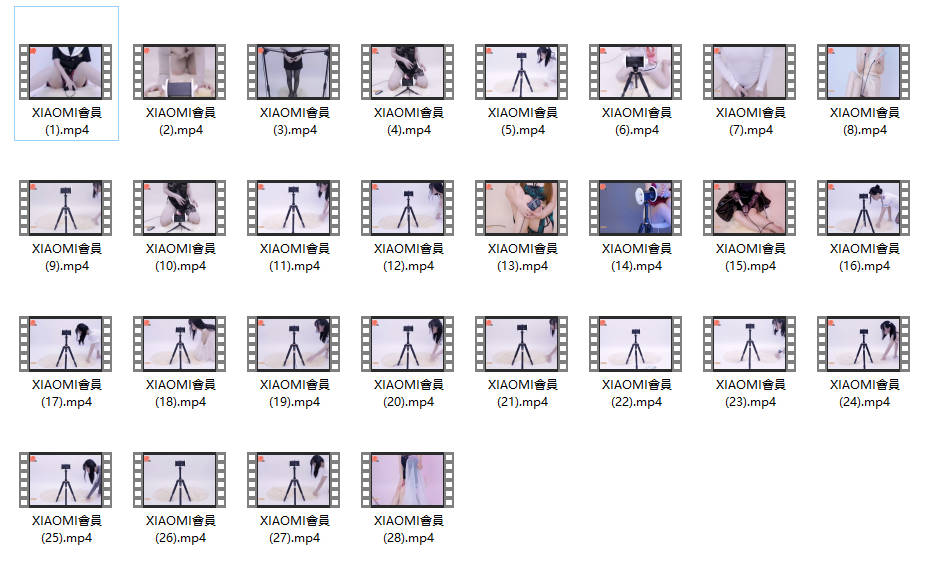
Task: Select the XIAOMI會員 (23).mp4 video icon
Action: click(x=750, y=344)
